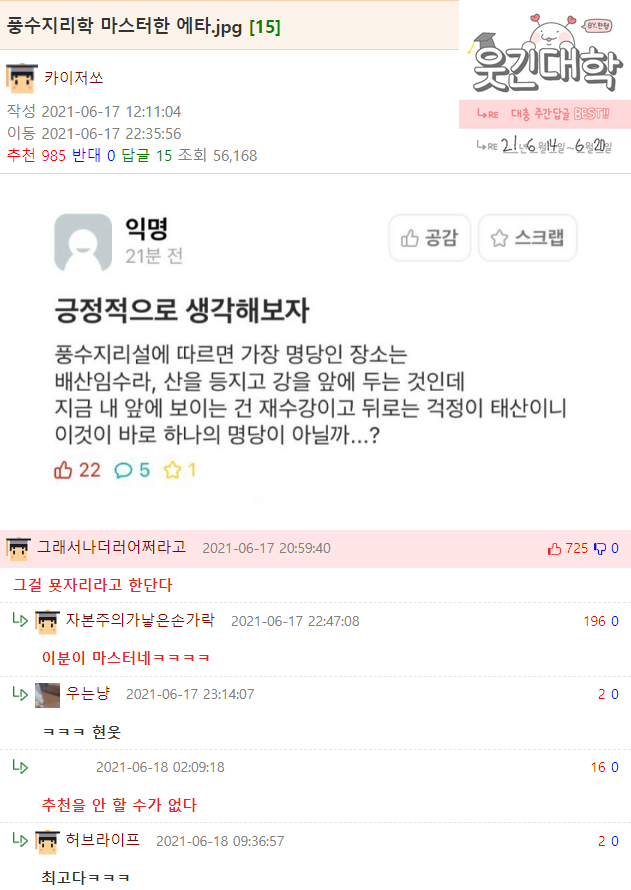Image resolution: width=631 pixels, height=890 pixels.
Task: Open 카이저쏘 author nickname link
Action: click(74, 78)
